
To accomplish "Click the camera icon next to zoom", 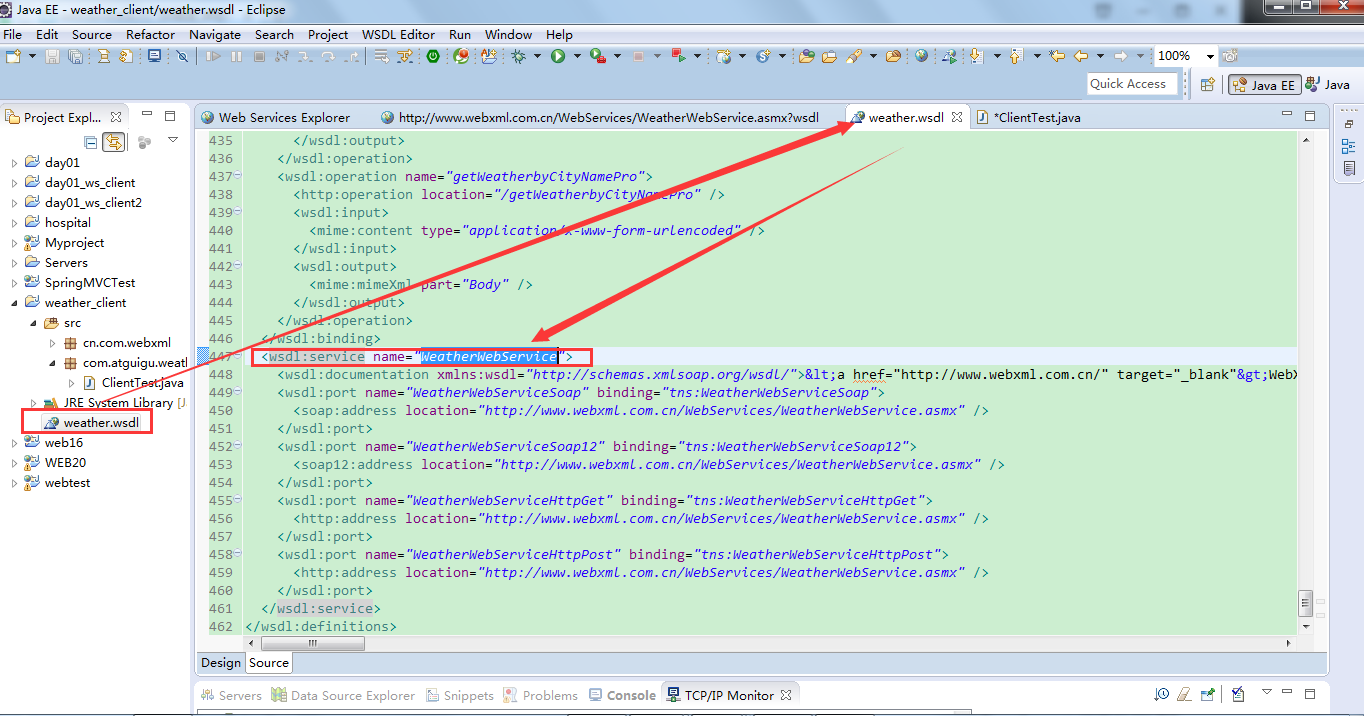I will (x=1231, y=57).
